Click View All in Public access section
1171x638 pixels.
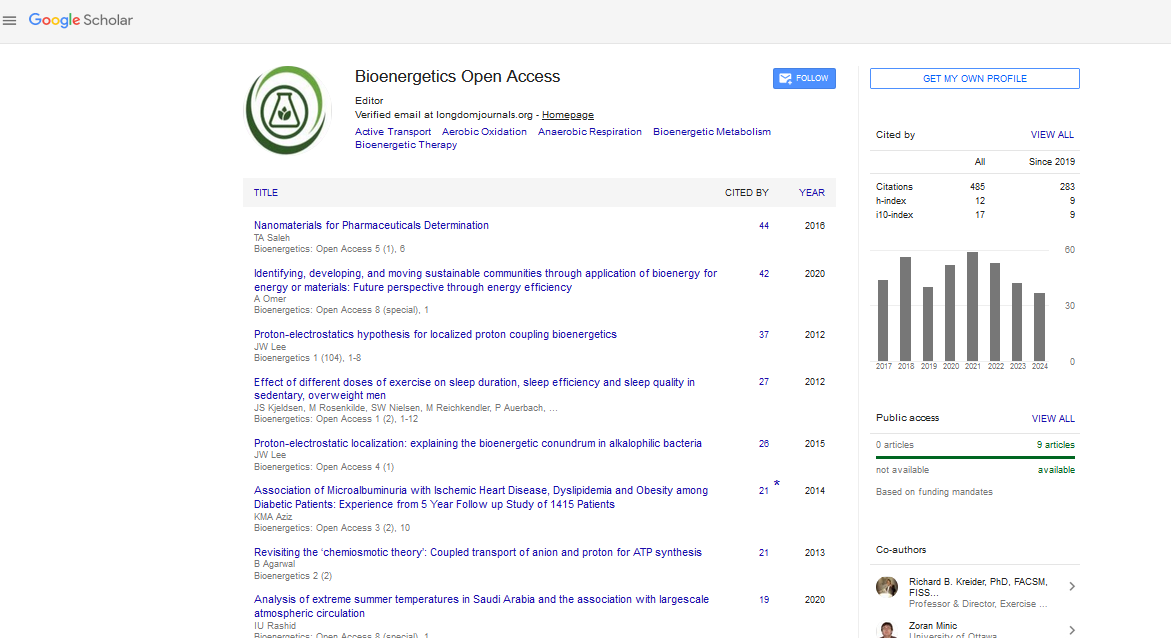pyautogui.click(x=1053, y=419)
